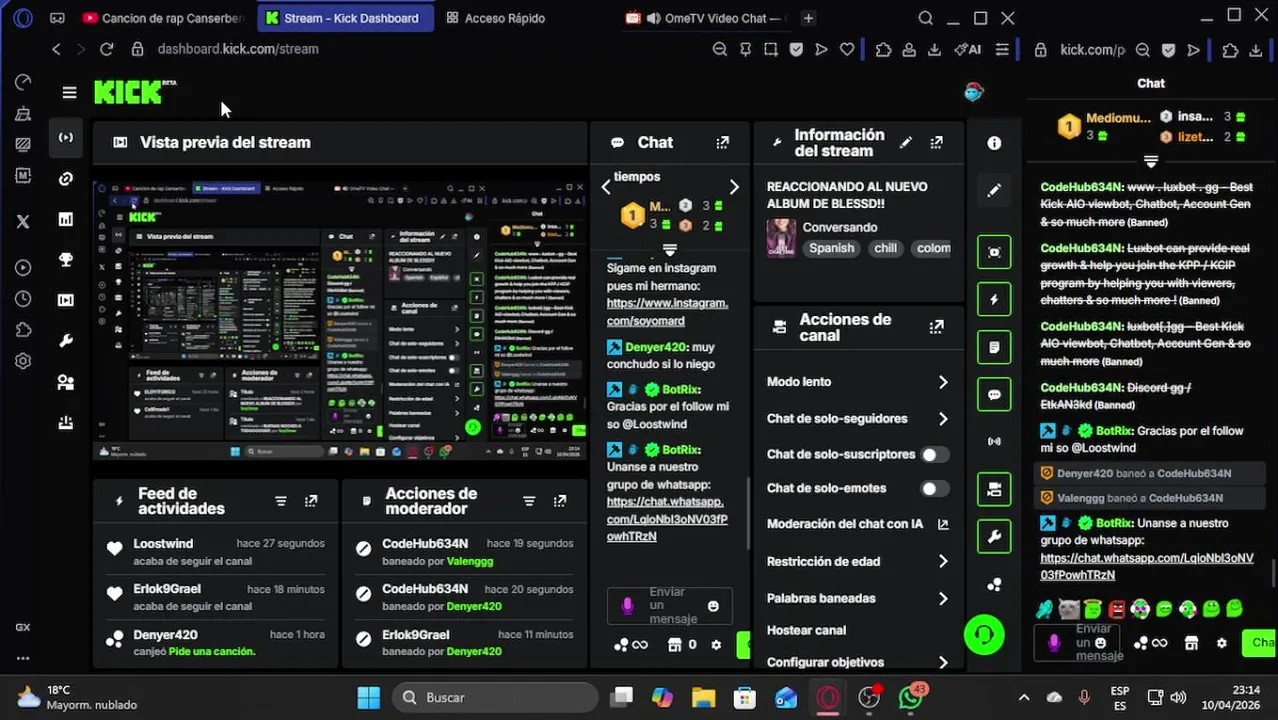Open WhatsApp from the taskbar
The image size is (1278, 720).
point(911,697)
